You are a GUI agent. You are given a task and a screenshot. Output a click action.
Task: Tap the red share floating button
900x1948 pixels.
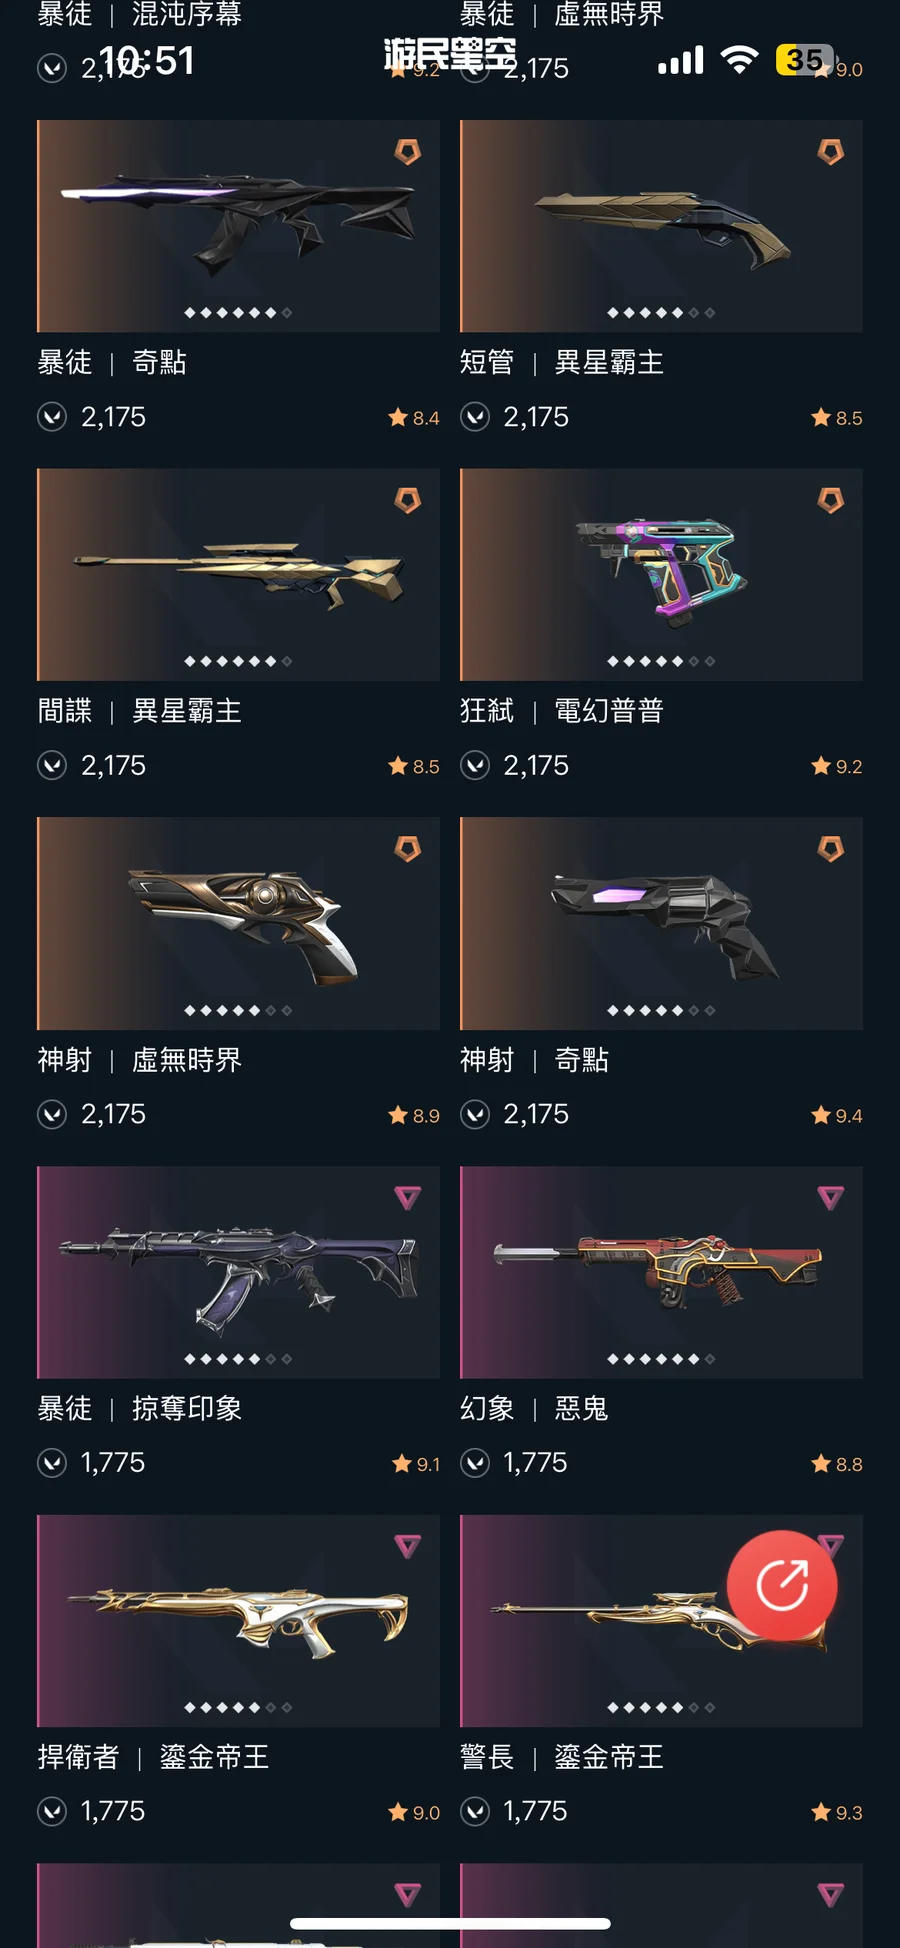click(782, 1585)
